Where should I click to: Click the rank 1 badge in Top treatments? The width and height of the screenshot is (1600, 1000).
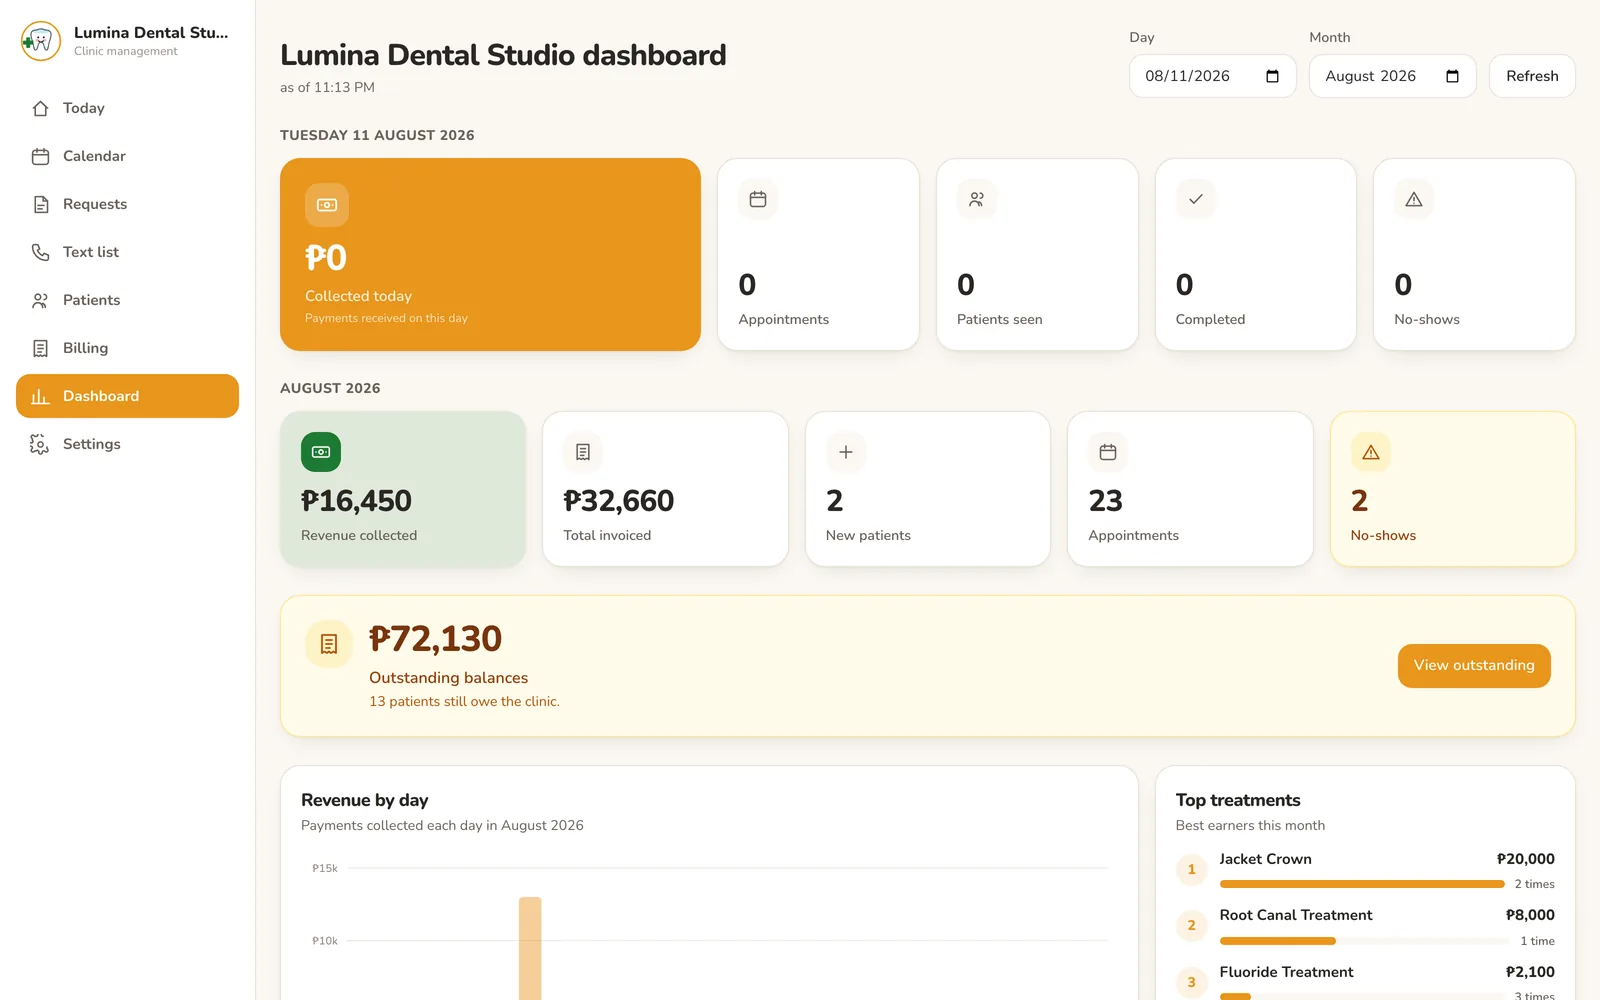(x=1191, y=870)
